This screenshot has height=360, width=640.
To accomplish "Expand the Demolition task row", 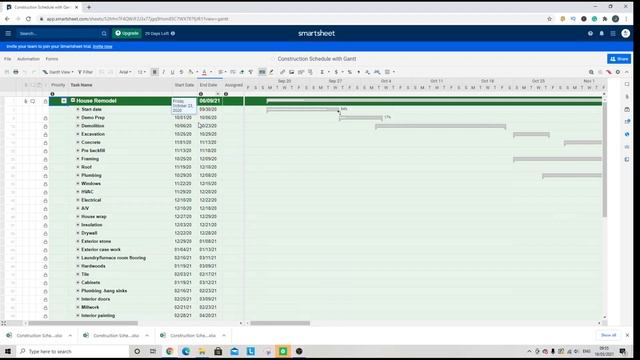I will [x=78, y=126].
